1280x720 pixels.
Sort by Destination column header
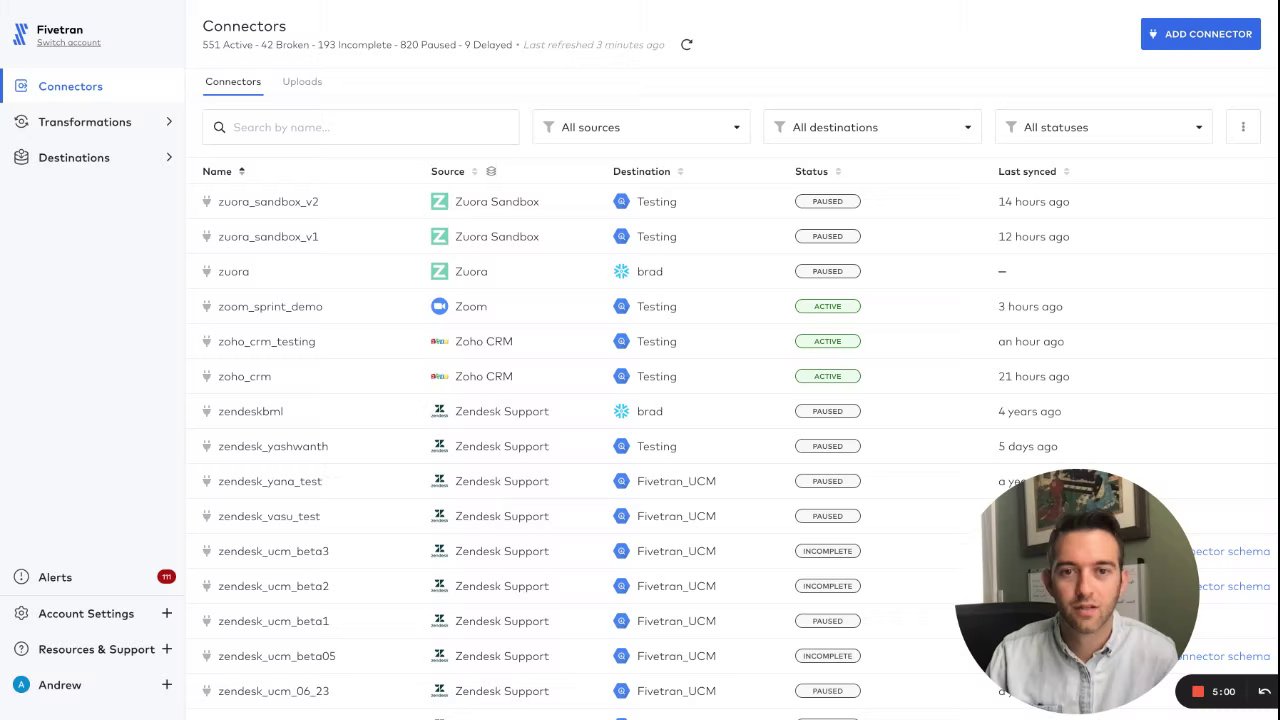pyautogui.click(x=647, y=171)
